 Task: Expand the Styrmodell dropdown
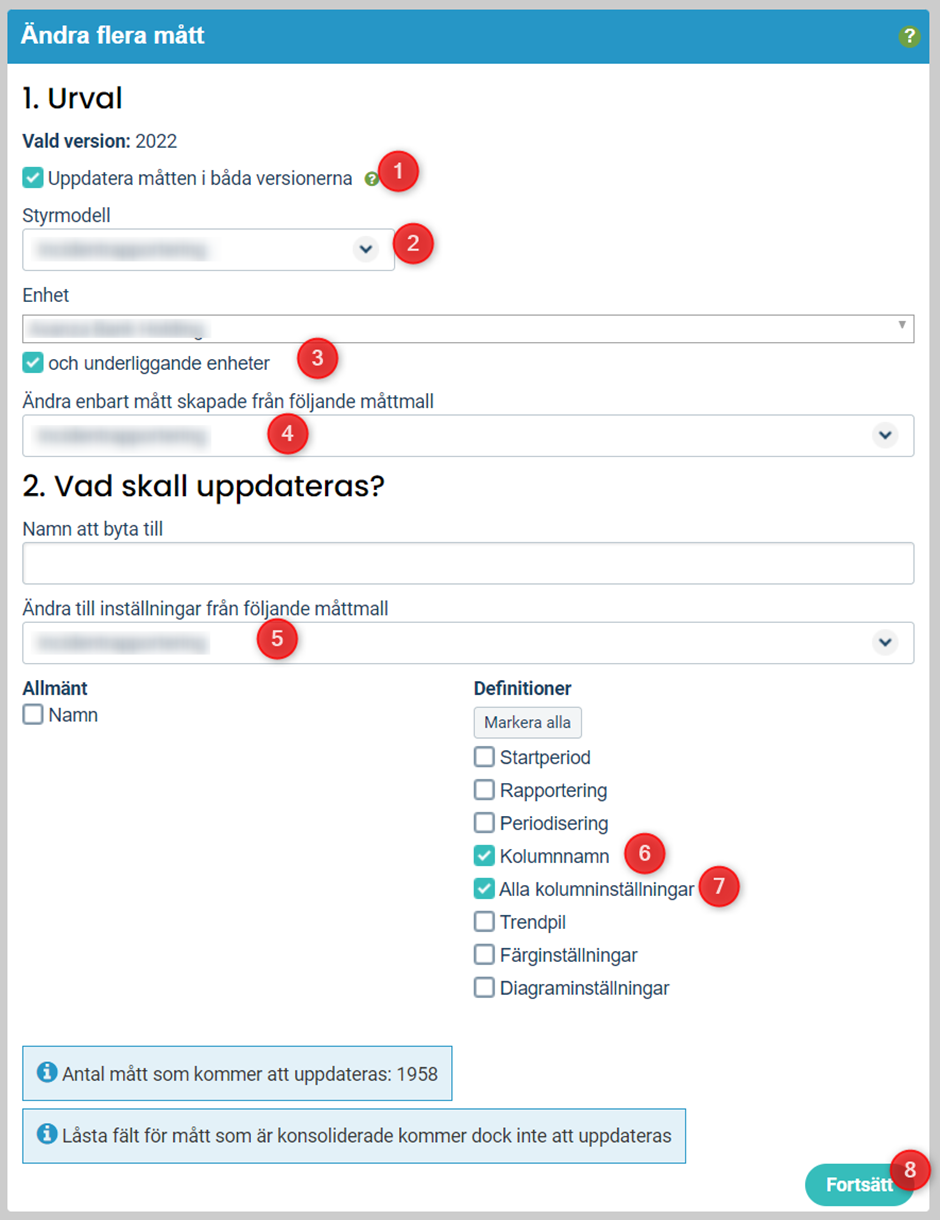pyautogui.click(x=208, y=249)
